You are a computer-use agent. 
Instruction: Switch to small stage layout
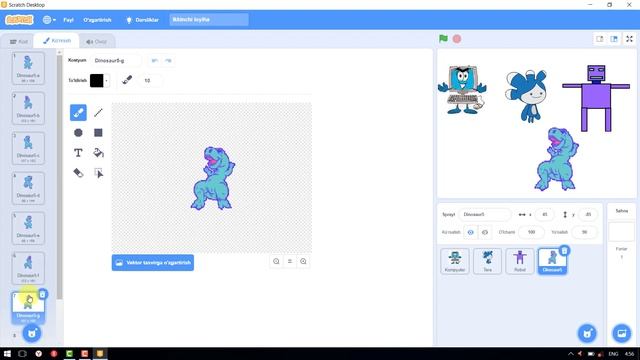point(600,39)
